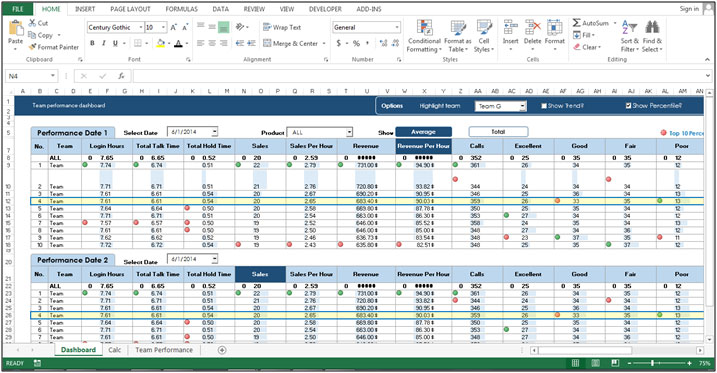The height and width of the screenshot is (373, 717).
Task: Click the Total button next to Average
Action: 498,132
